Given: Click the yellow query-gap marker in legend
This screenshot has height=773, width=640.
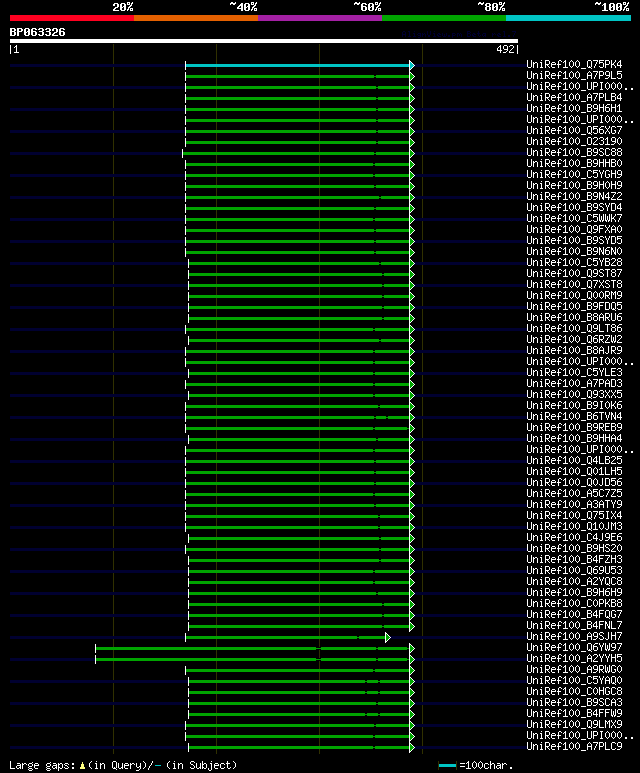Looking at the screenshot, I should click(x=82, y=766).
